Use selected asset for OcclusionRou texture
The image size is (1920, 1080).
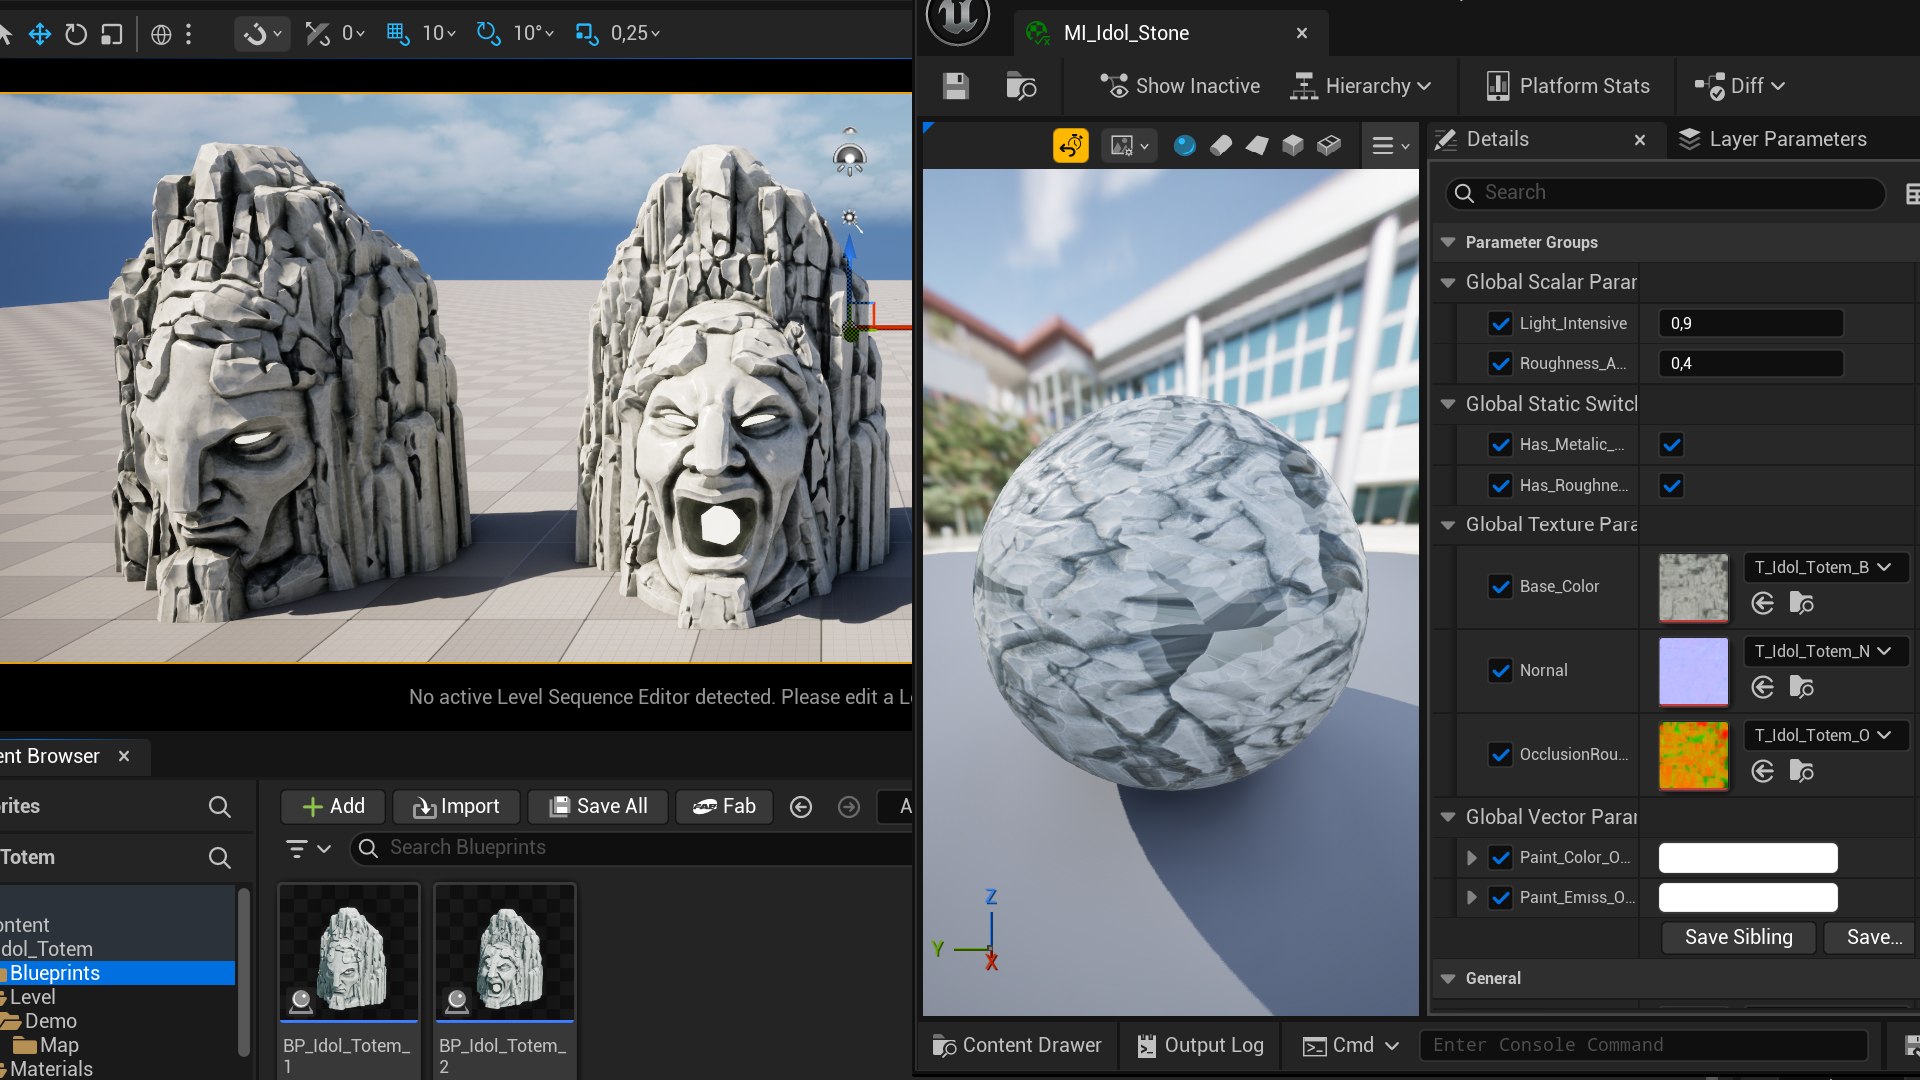[x=1763, y=771]
